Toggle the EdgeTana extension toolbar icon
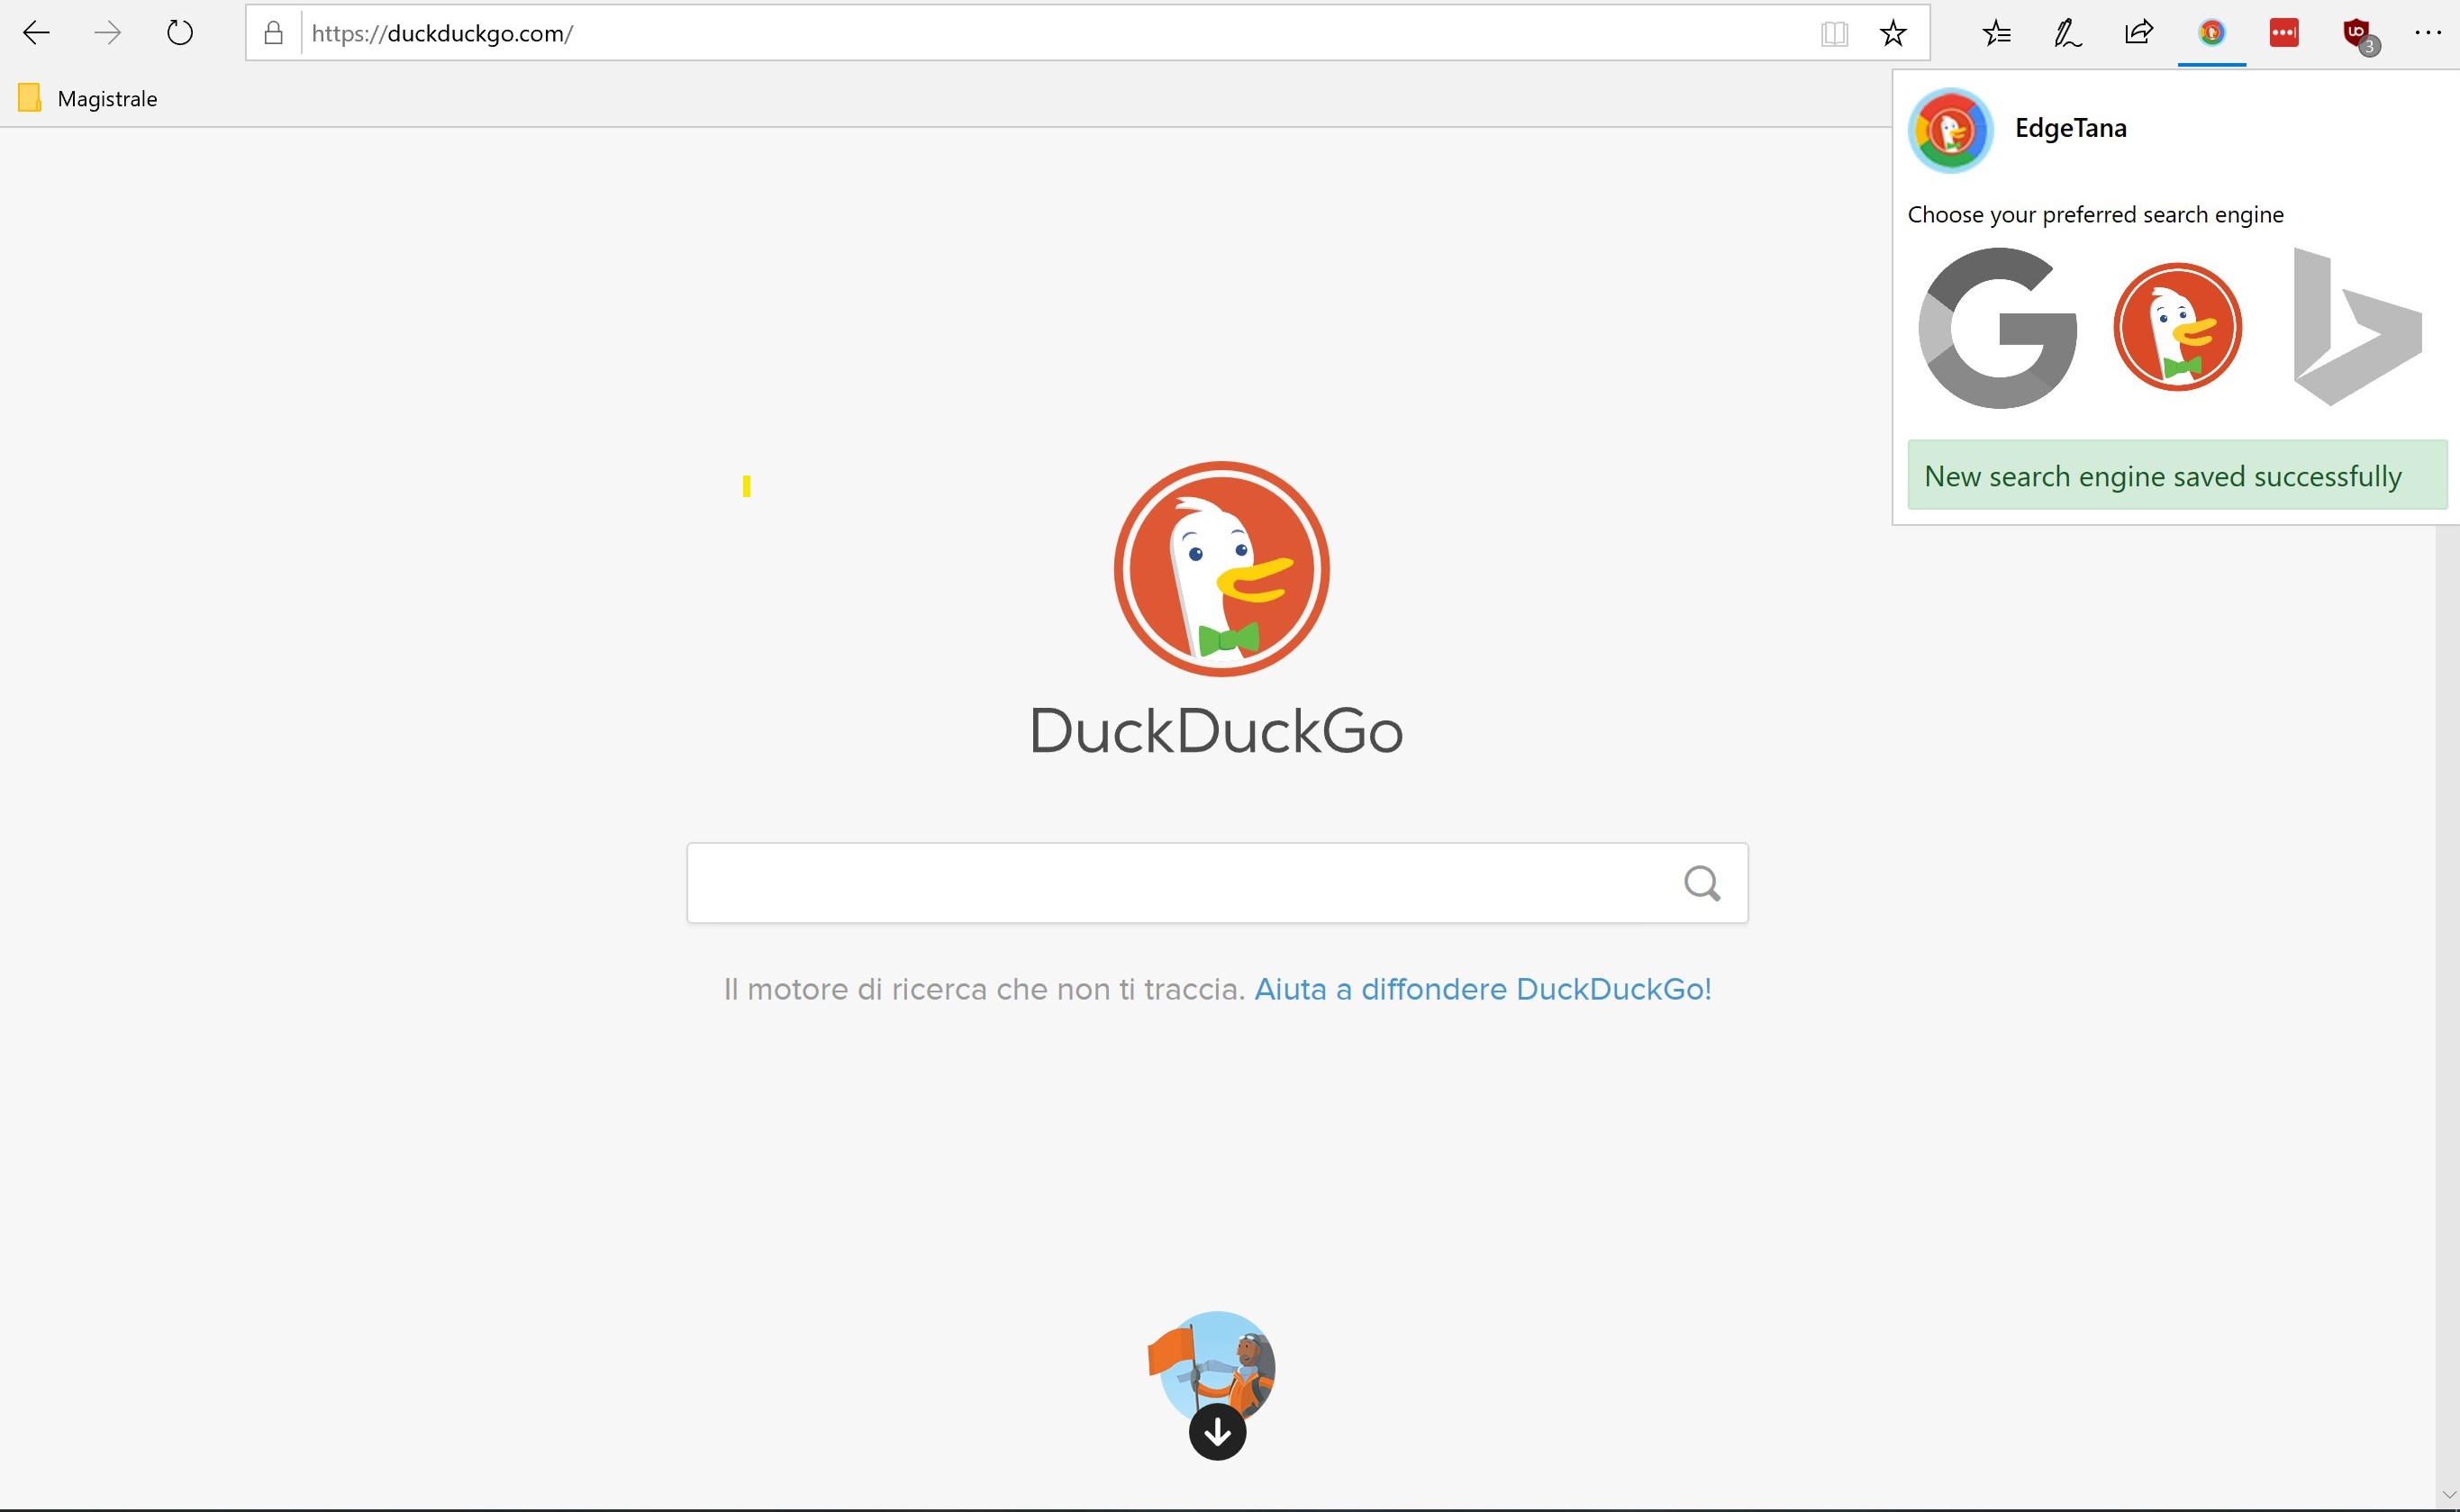Viewport: 2460px width, 1512px height. (2212, 33)
